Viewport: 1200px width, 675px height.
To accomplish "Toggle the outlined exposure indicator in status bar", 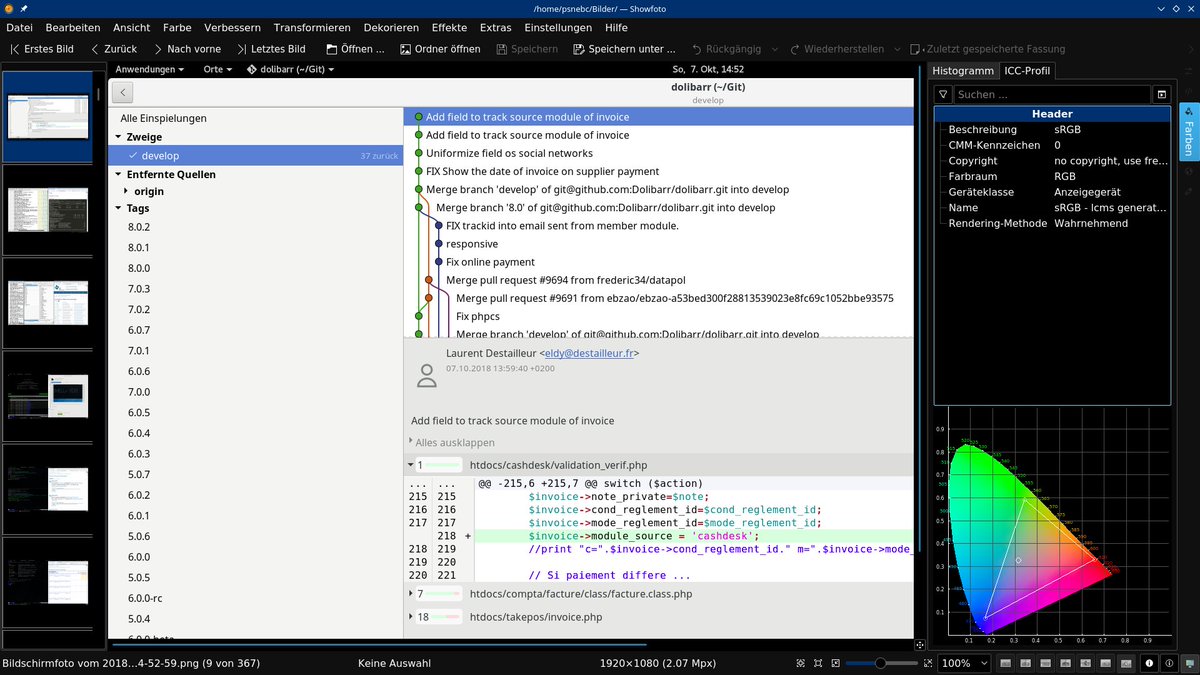I will point(1168,663).
